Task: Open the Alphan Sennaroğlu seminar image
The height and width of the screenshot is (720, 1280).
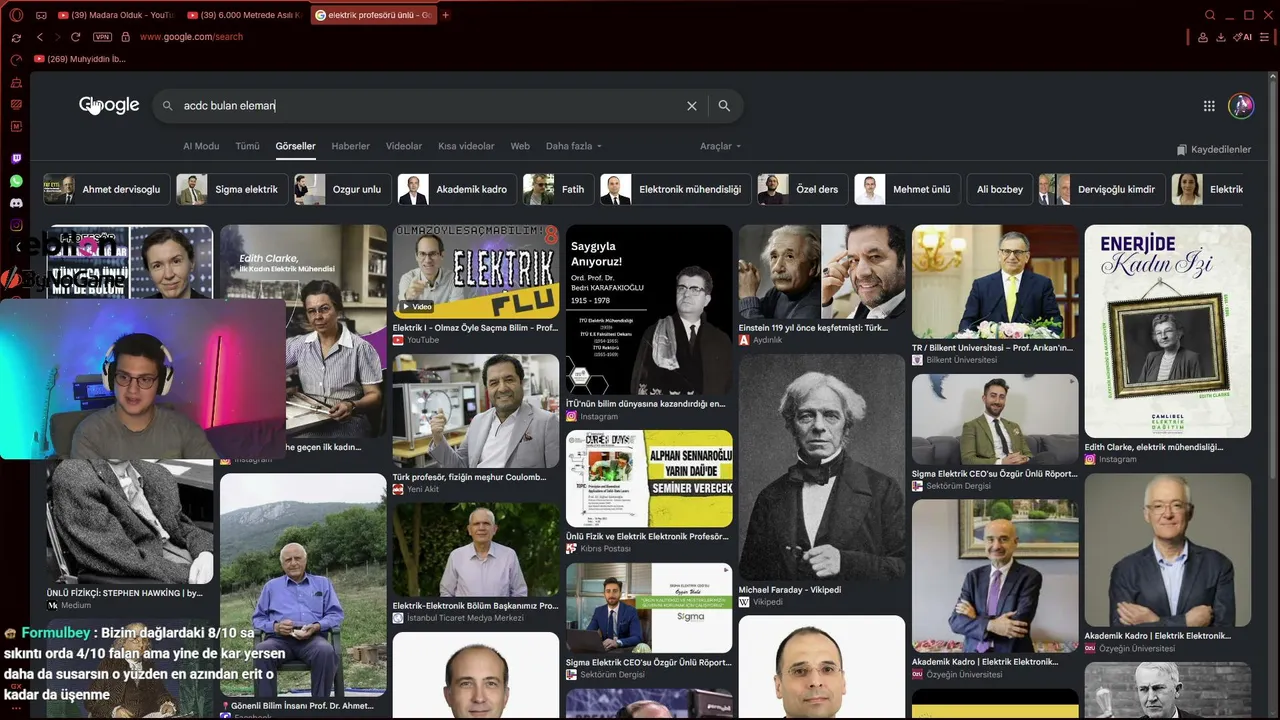Action: click(x=649, y=478)
